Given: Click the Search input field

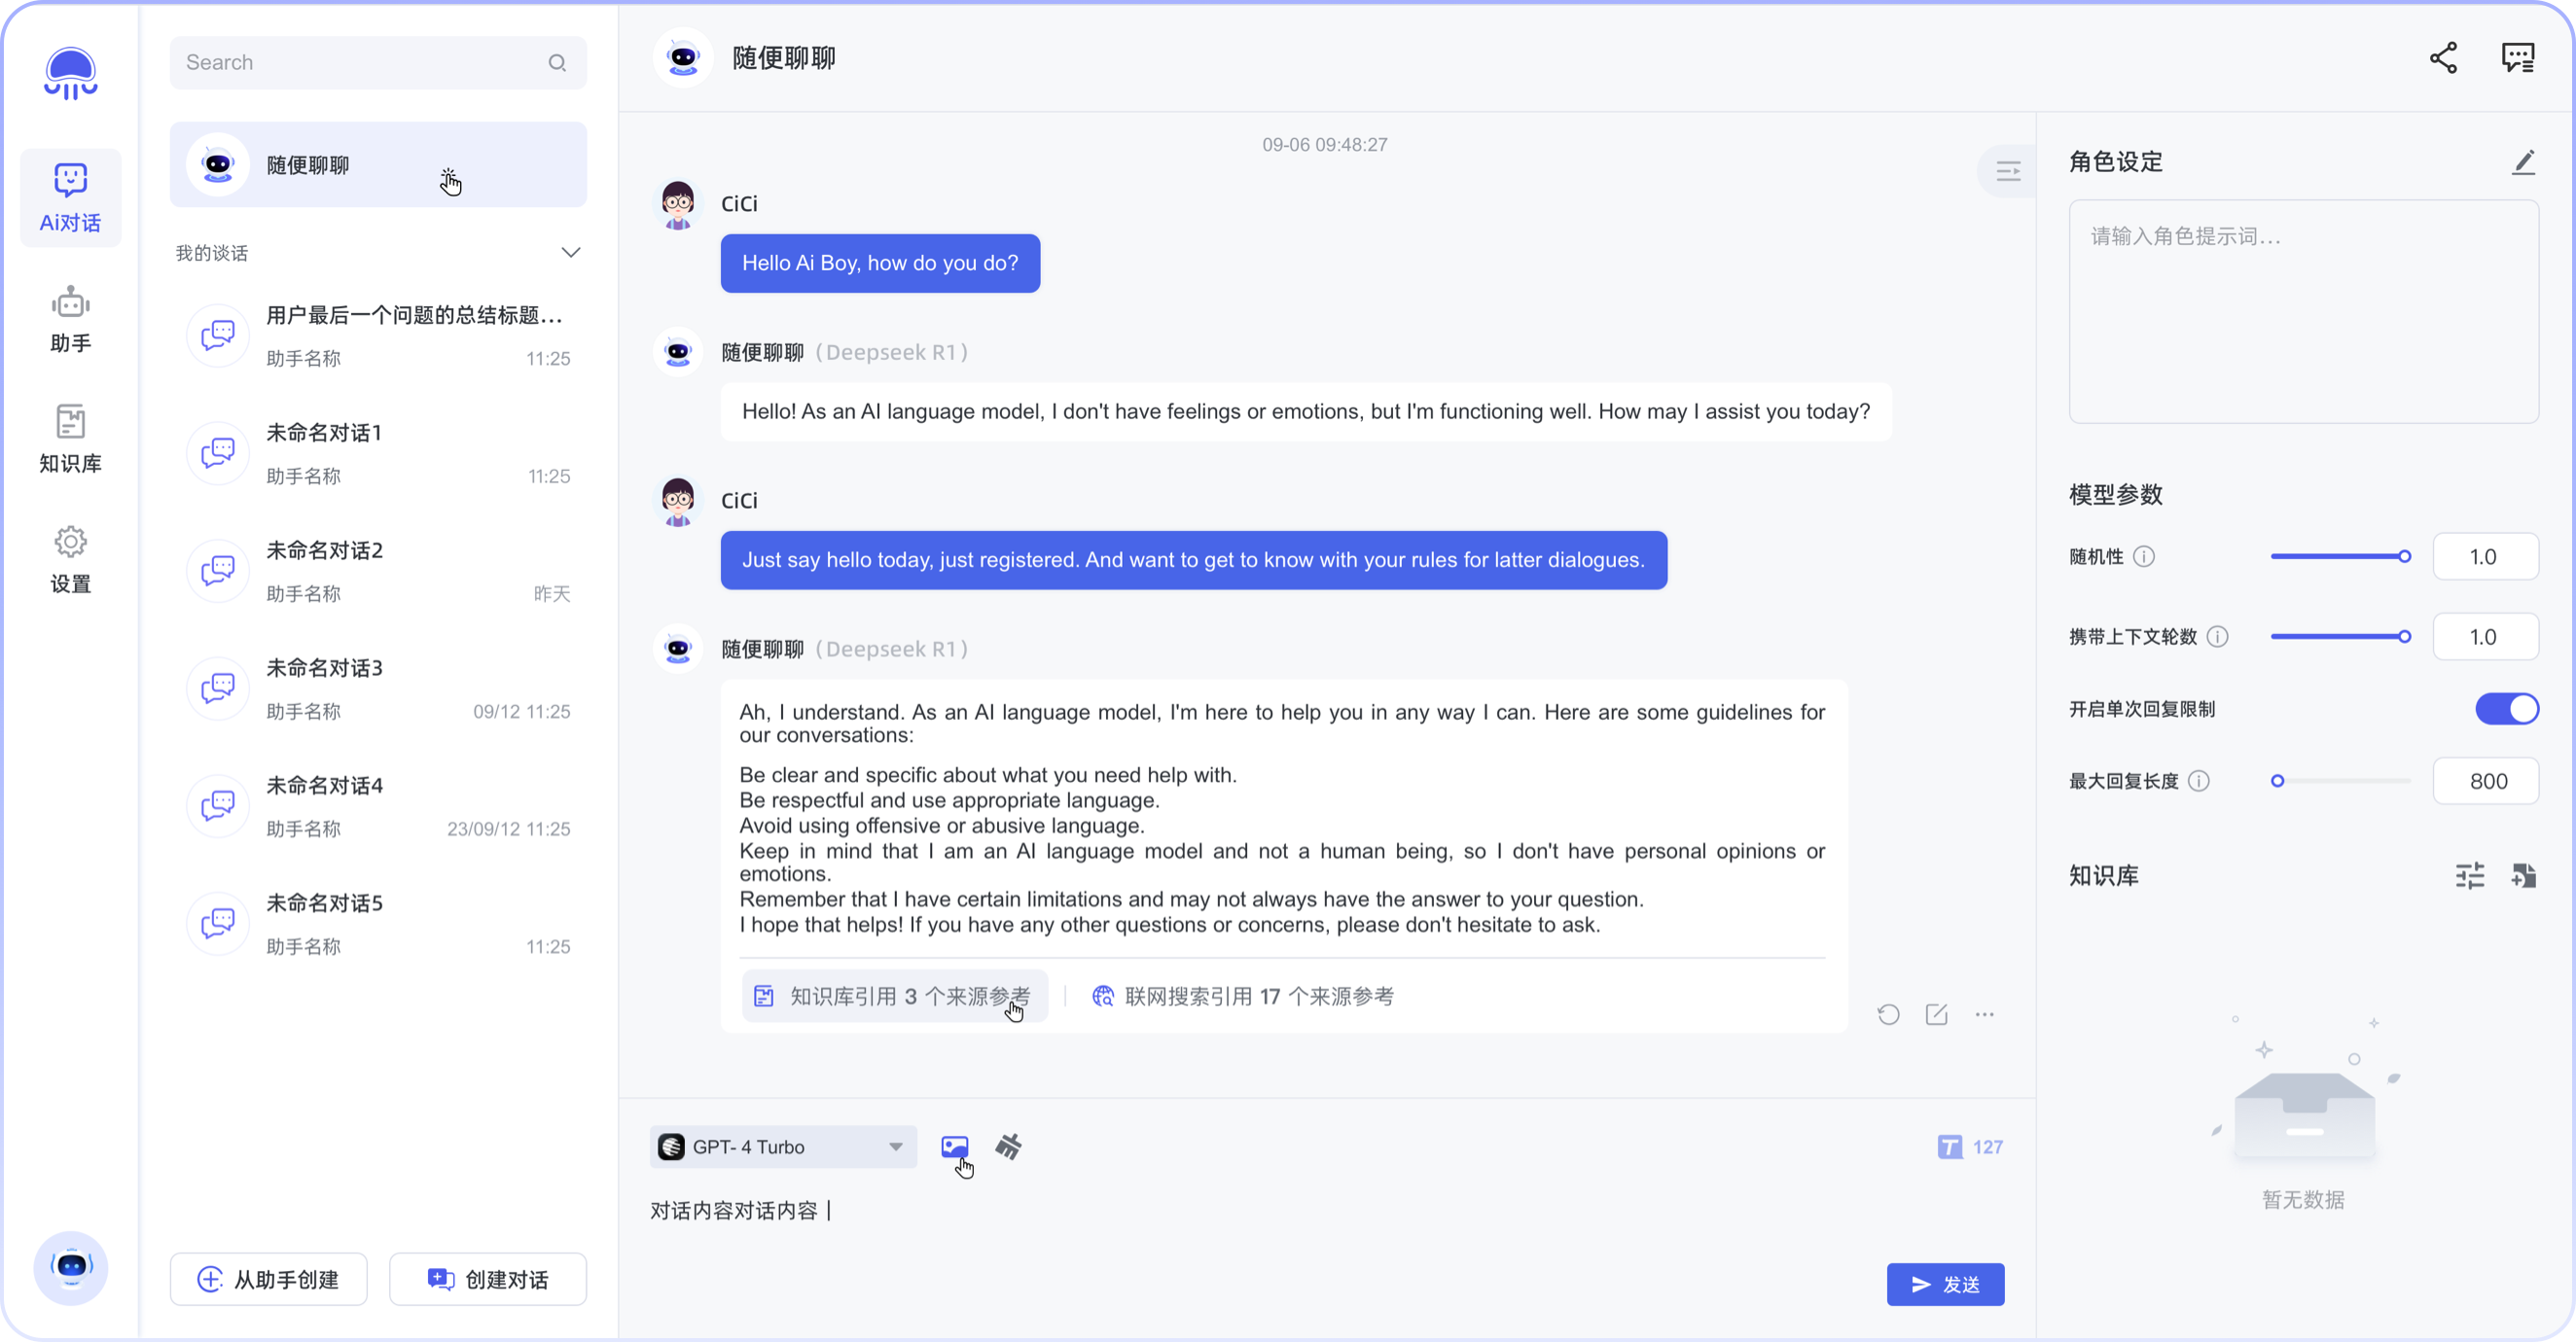Looking at the screenshot, I should pos(360,63).
